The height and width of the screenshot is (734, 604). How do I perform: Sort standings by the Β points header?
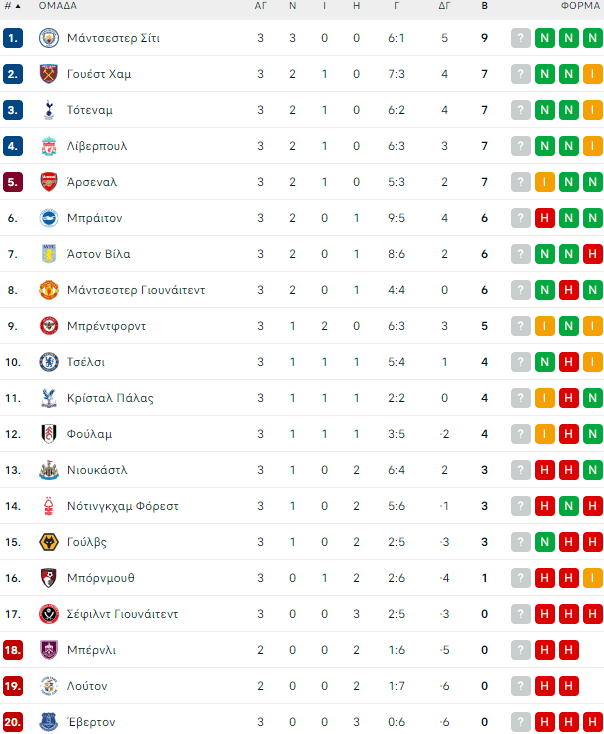pos(484,6)
